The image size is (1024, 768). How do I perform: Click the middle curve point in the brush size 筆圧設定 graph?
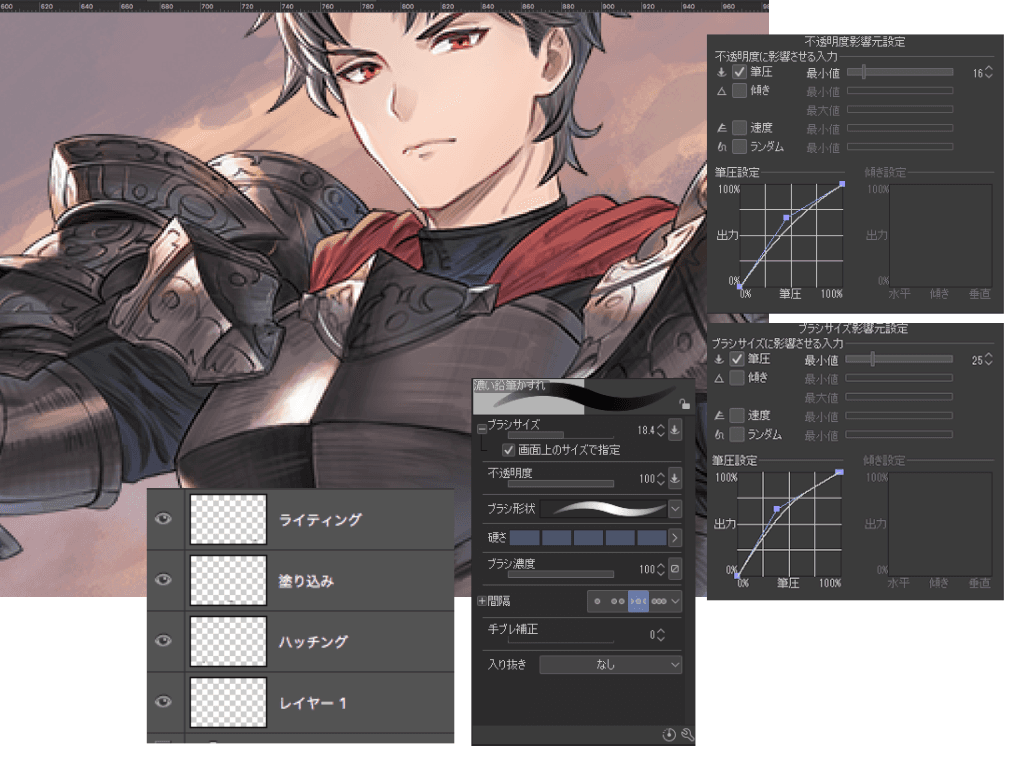(x=776, y=508)
